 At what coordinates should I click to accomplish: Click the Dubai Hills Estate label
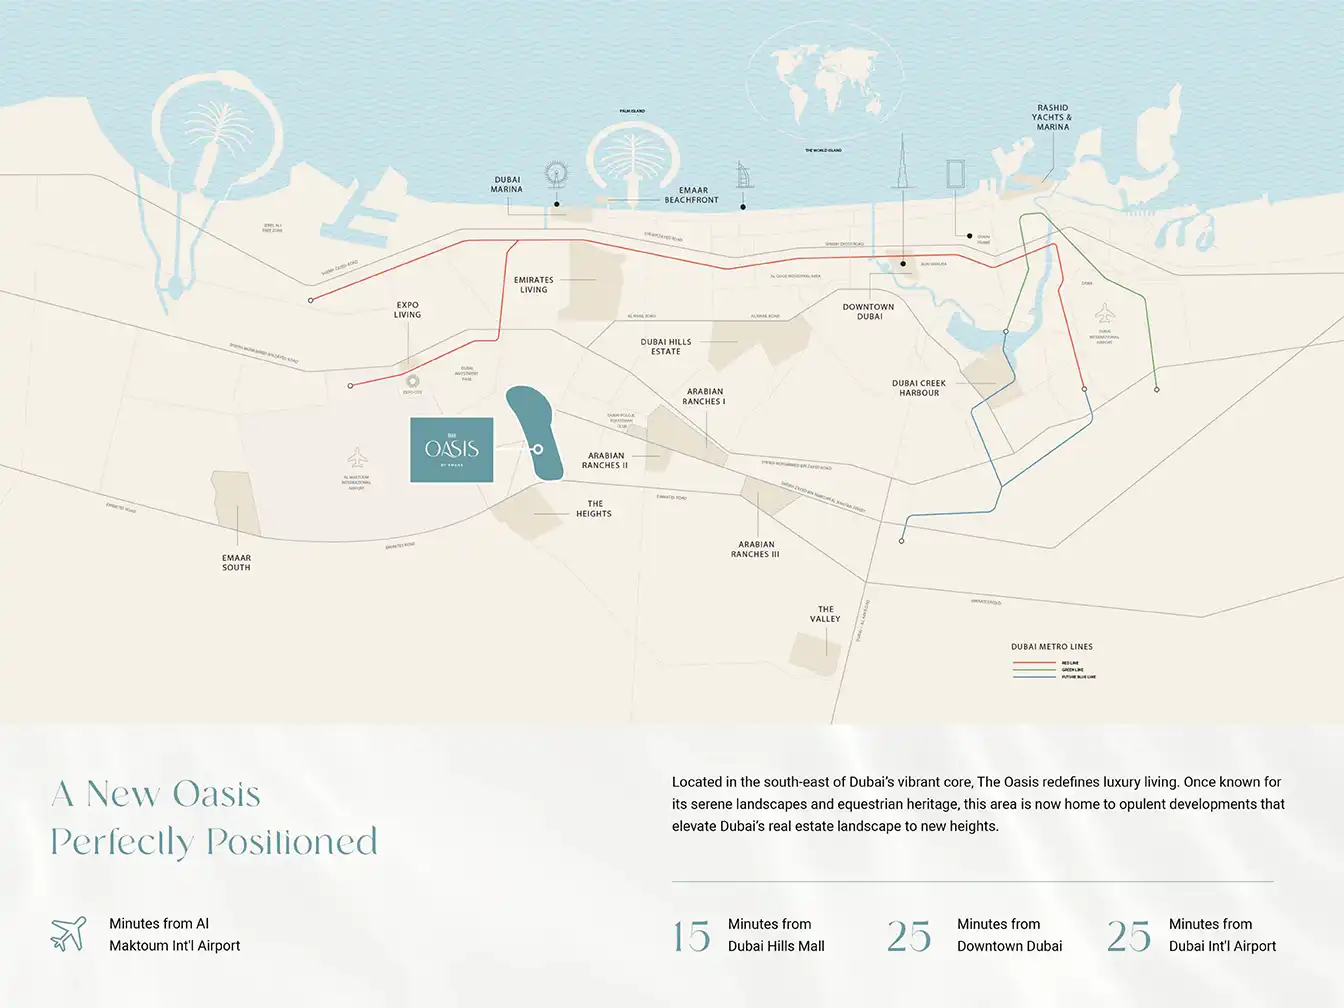coord(665,347)
